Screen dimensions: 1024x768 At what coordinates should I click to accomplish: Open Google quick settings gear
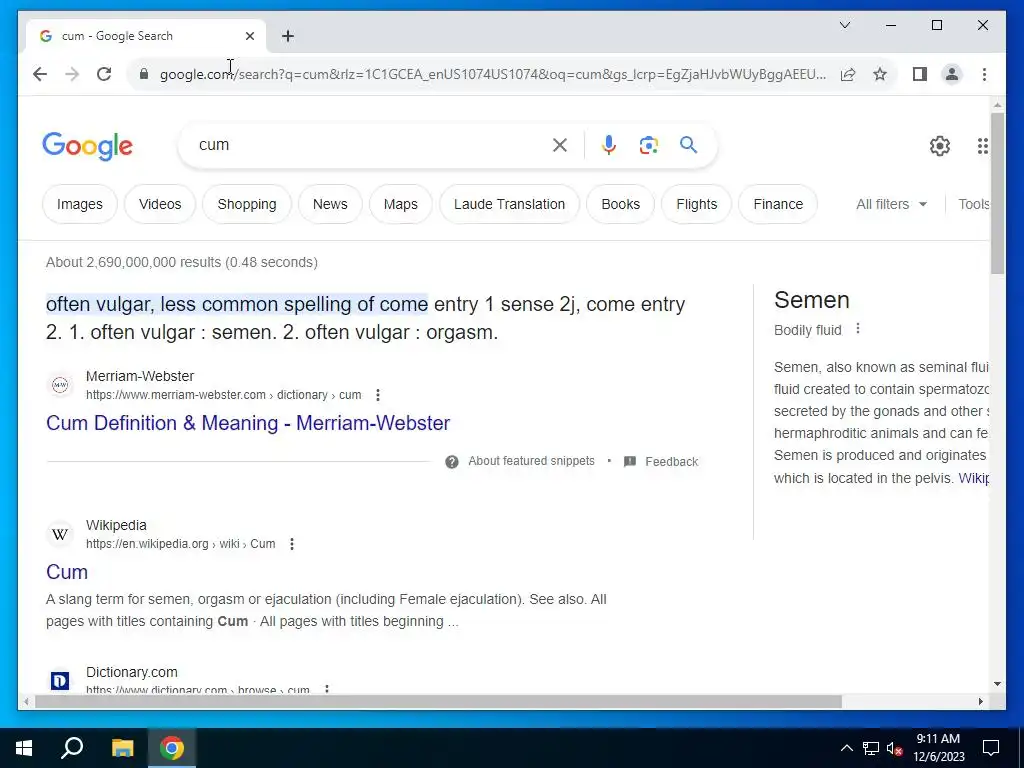point(940,146)
